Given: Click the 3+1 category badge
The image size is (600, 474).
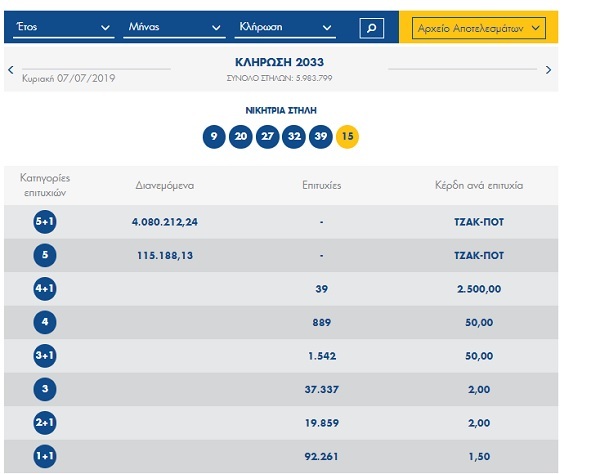Looking at the screenshot, I should (x=44, y=355).
